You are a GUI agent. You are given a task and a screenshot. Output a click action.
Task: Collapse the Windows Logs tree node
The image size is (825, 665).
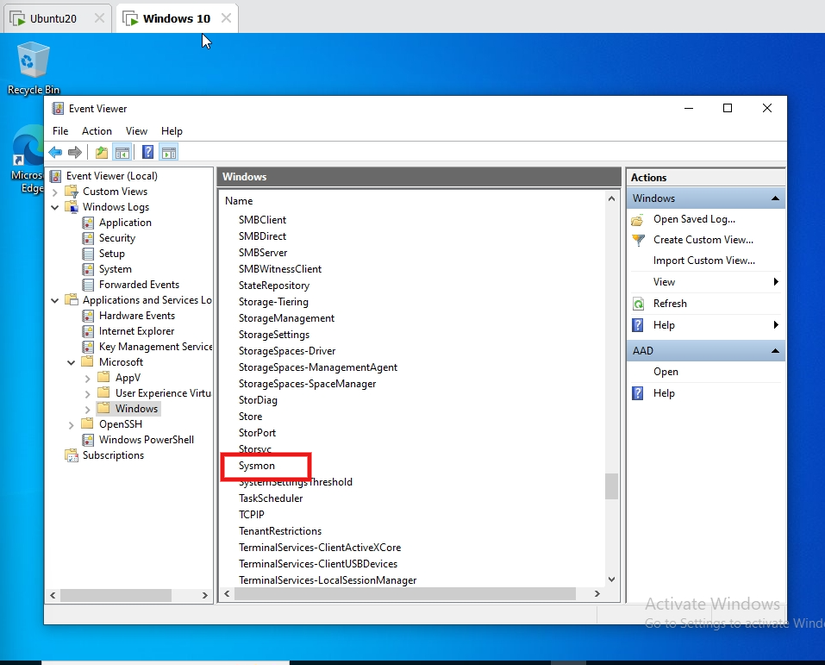pyautogui.click(x=55, y=207)
